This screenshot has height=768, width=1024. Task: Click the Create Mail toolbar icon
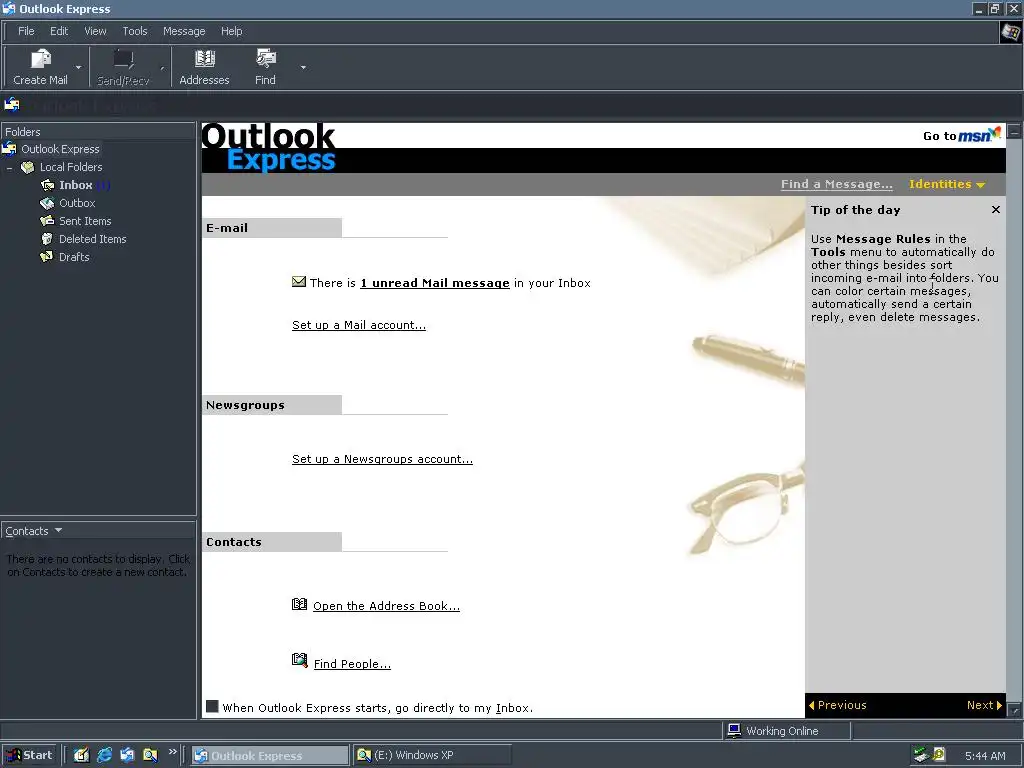pos(40,59)
